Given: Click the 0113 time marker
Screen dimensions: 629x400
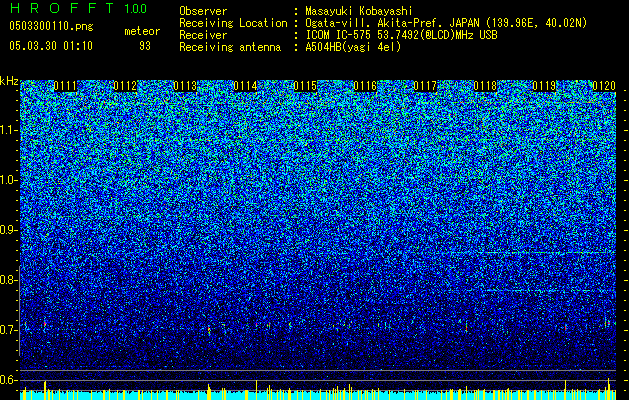Looking at the screenshot, I should pyautogui.click(x=185, y=86).
